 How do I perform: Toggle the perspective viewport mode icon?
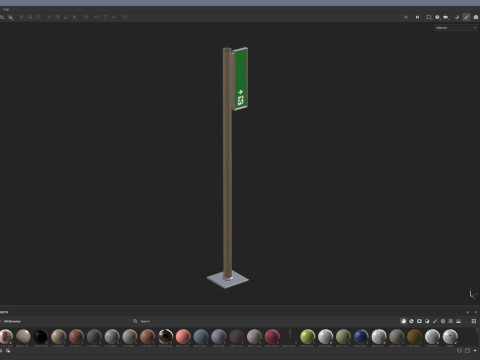click(429, 17)
